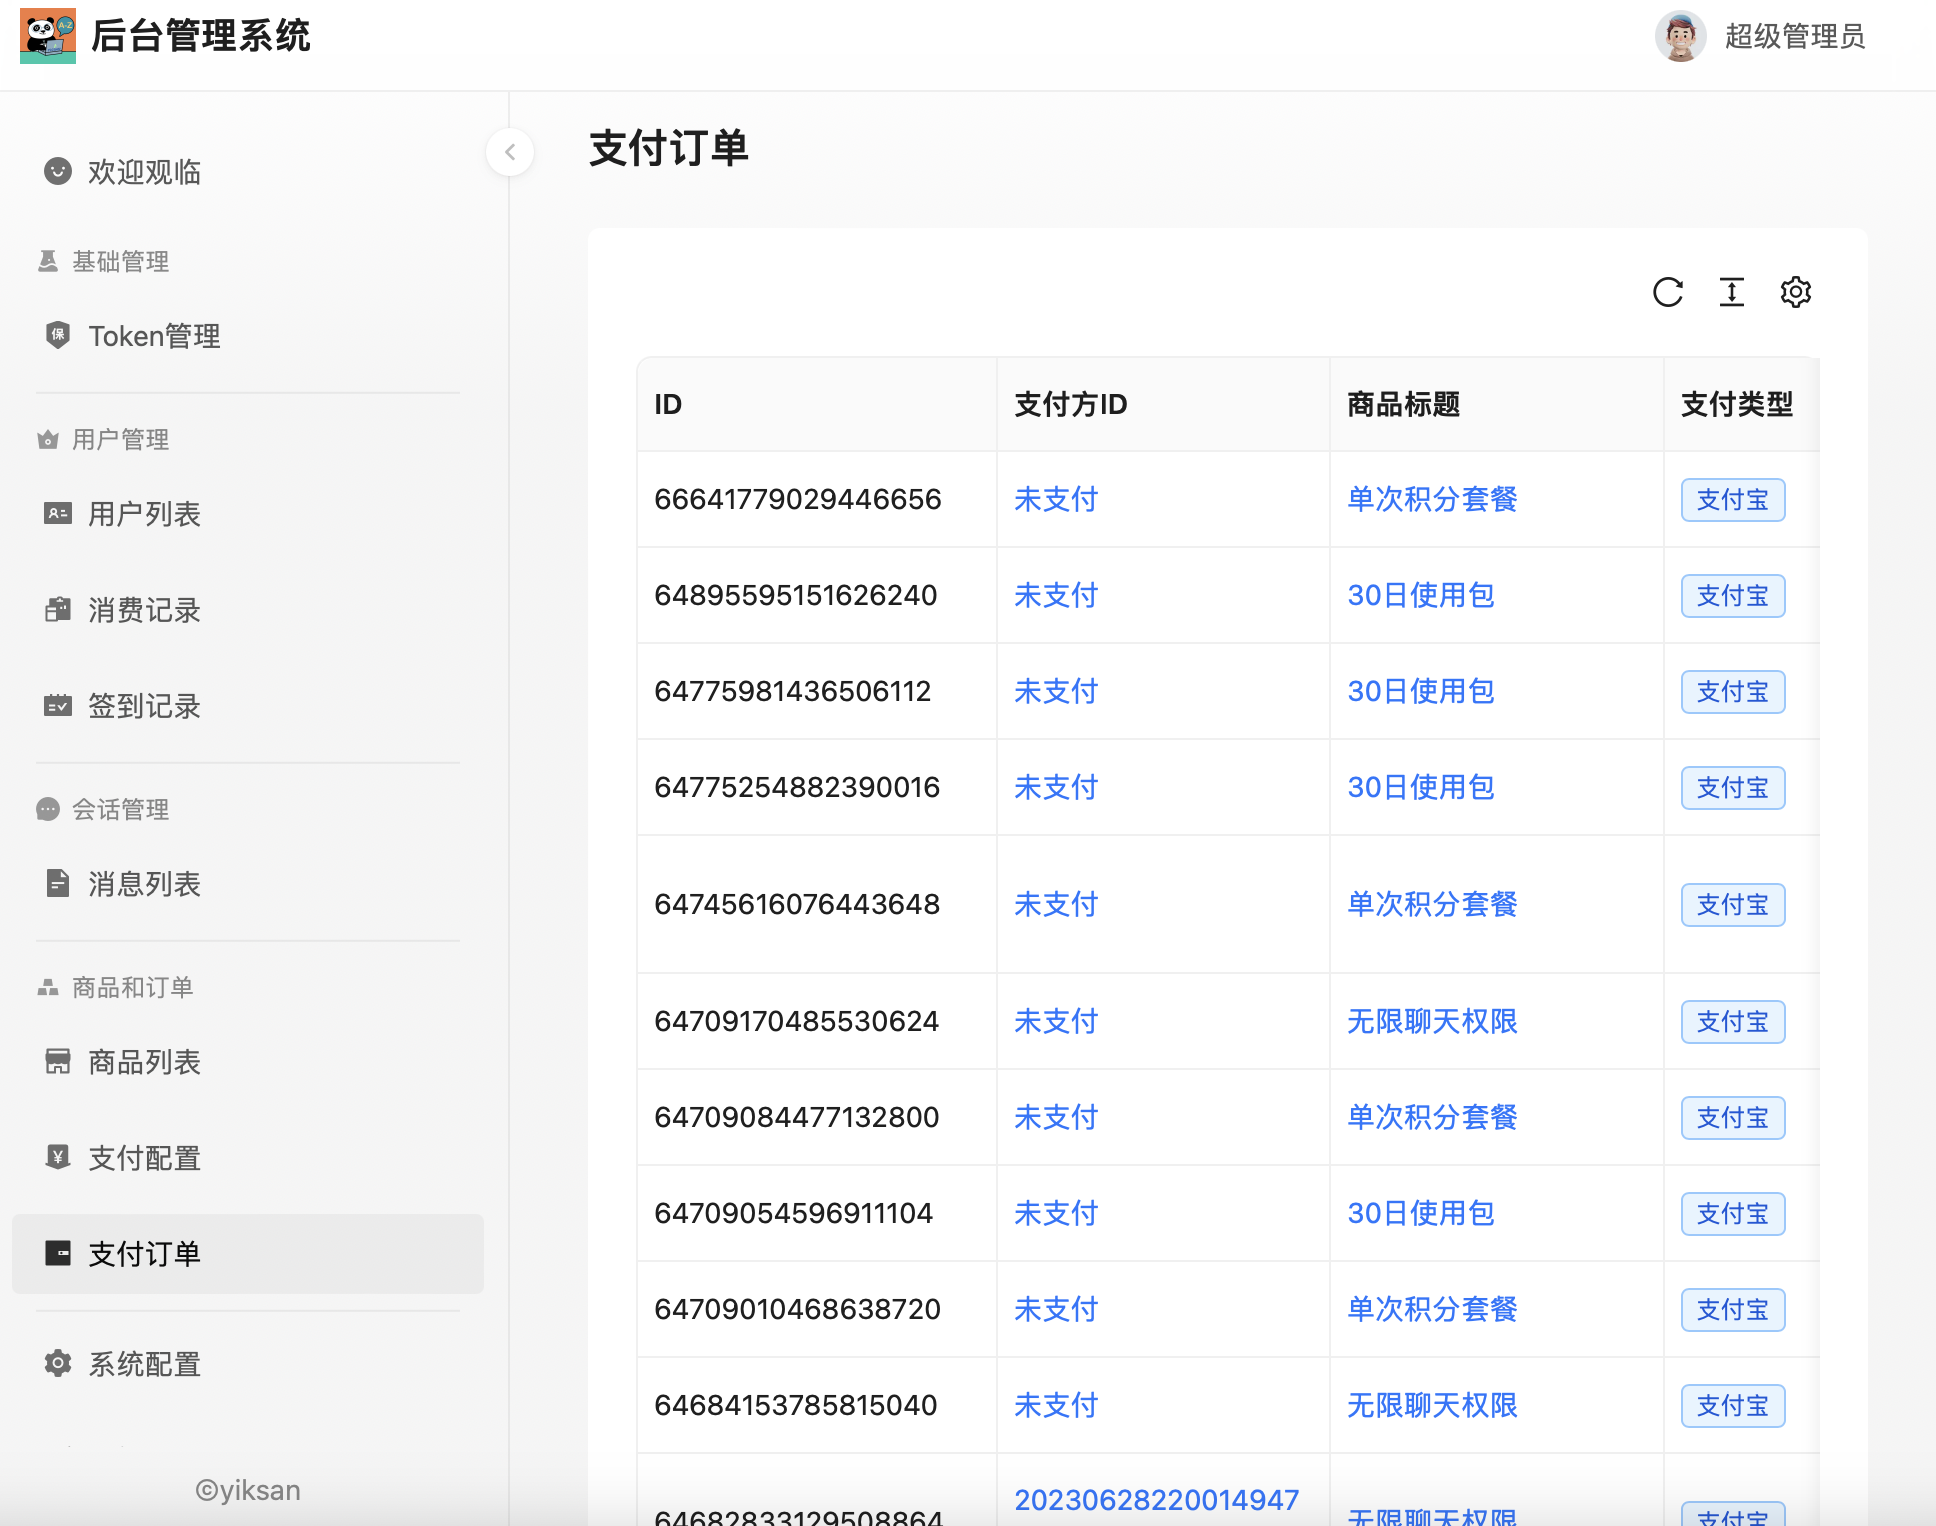The height and width of the screenshot is (1526, 1936).
Task: Select order ID 66641779029446656 cell
Action: [x=817, y=499]
